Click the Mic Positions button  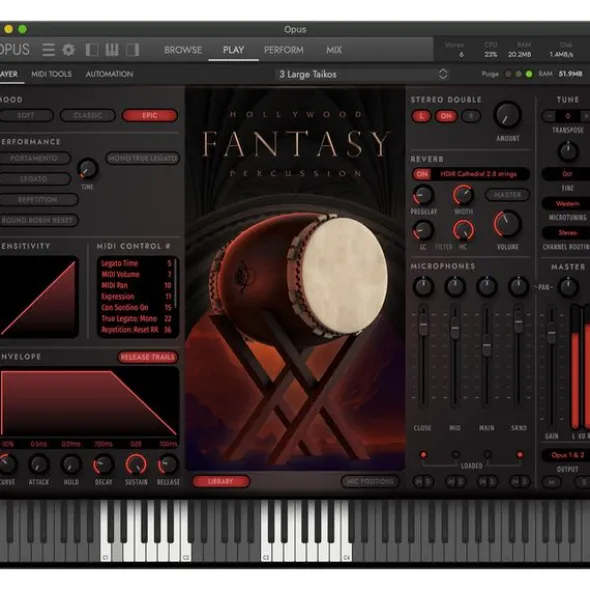370,481
